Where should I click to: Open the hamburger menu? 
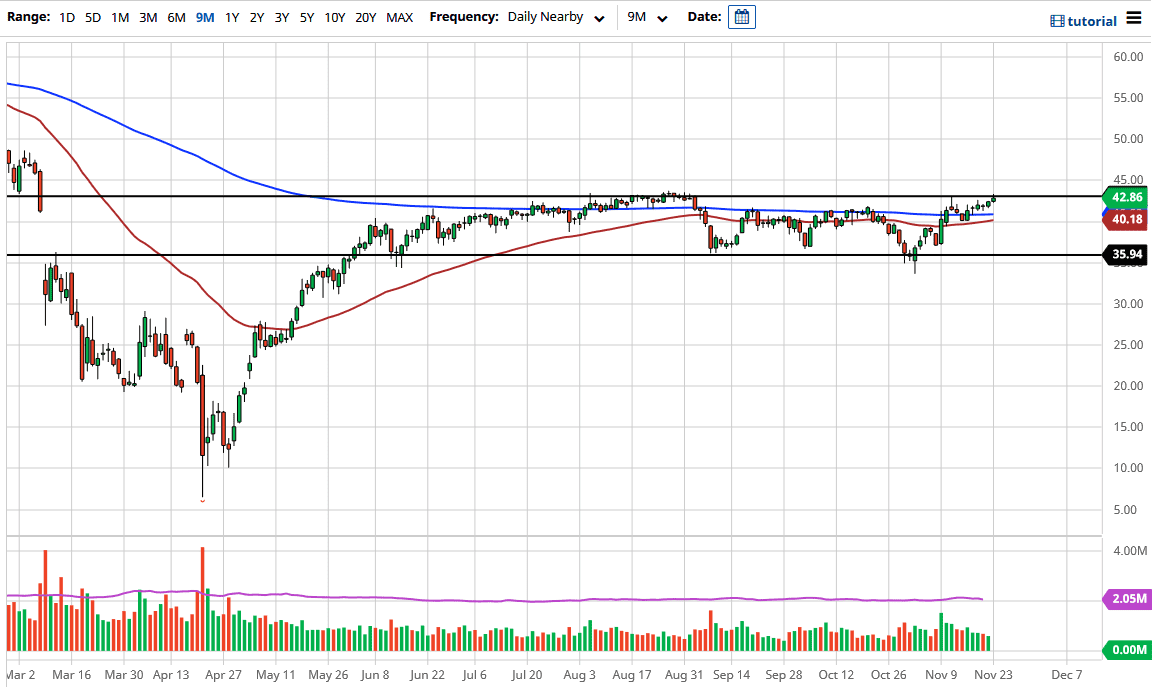(x=1136, y=18)
